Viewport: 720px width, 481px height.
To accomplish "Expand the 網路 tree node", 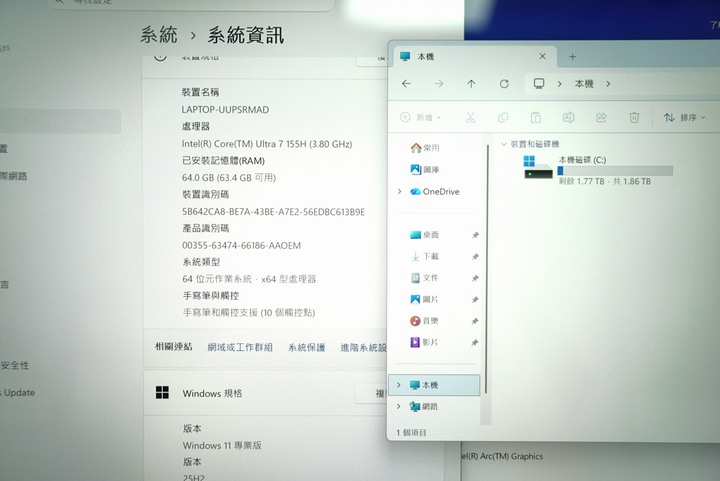I will point(399,406).
